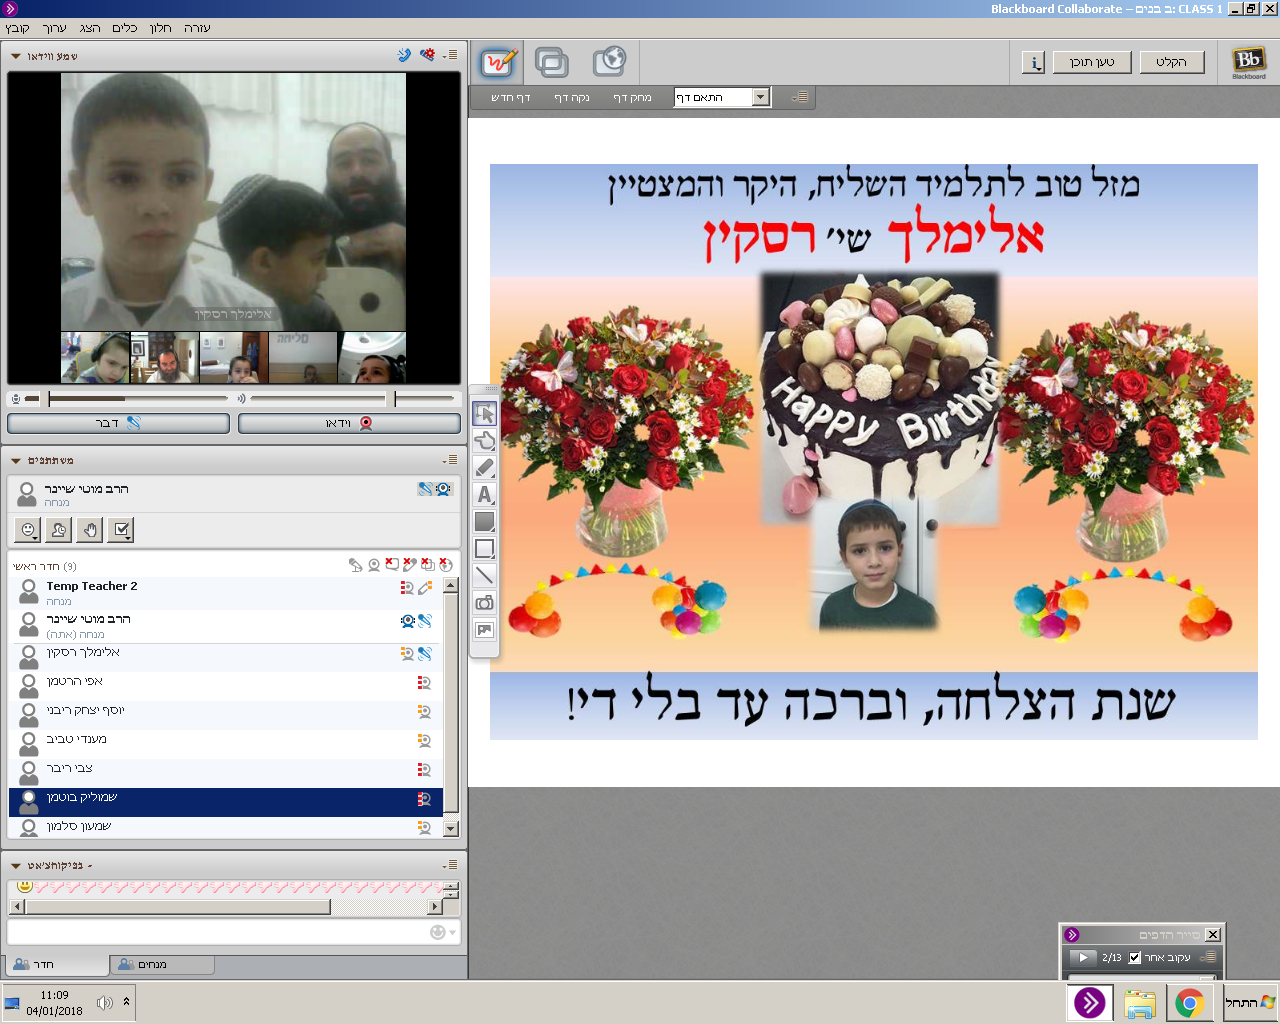Open the Edit (ערוך) menu
This screenshot has width=1280, height=1024.
pos(54,28)
